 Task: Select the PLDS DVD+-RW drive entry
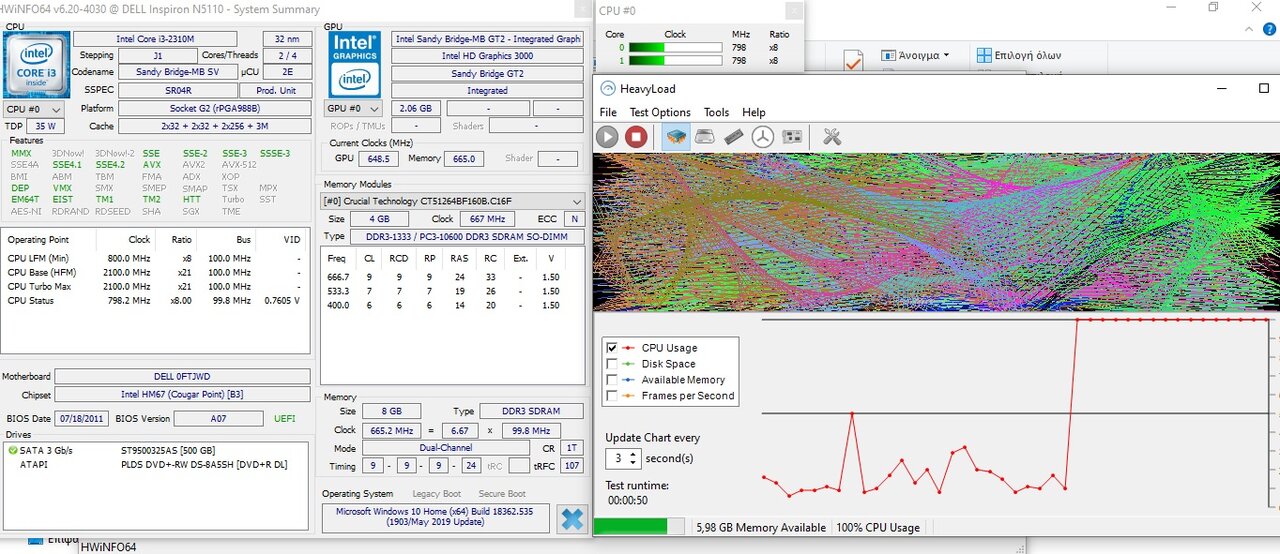point(204,464)
